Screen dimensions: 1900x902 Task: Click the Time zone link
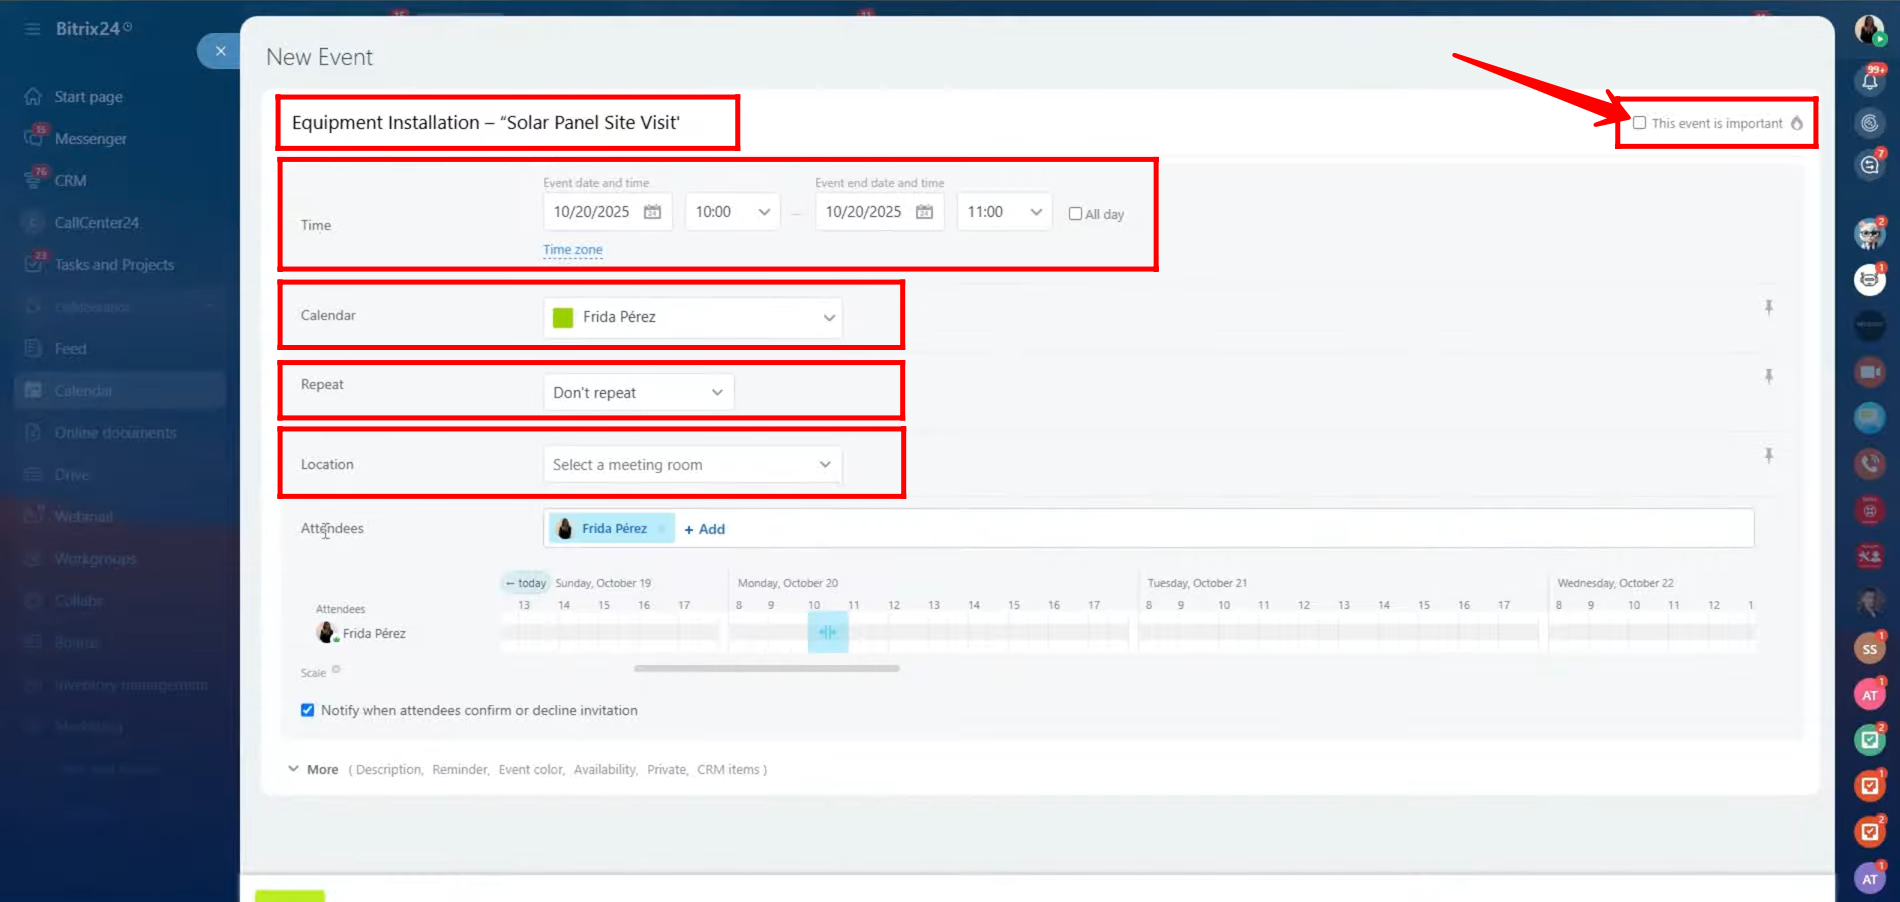click(x=572, y=250)
